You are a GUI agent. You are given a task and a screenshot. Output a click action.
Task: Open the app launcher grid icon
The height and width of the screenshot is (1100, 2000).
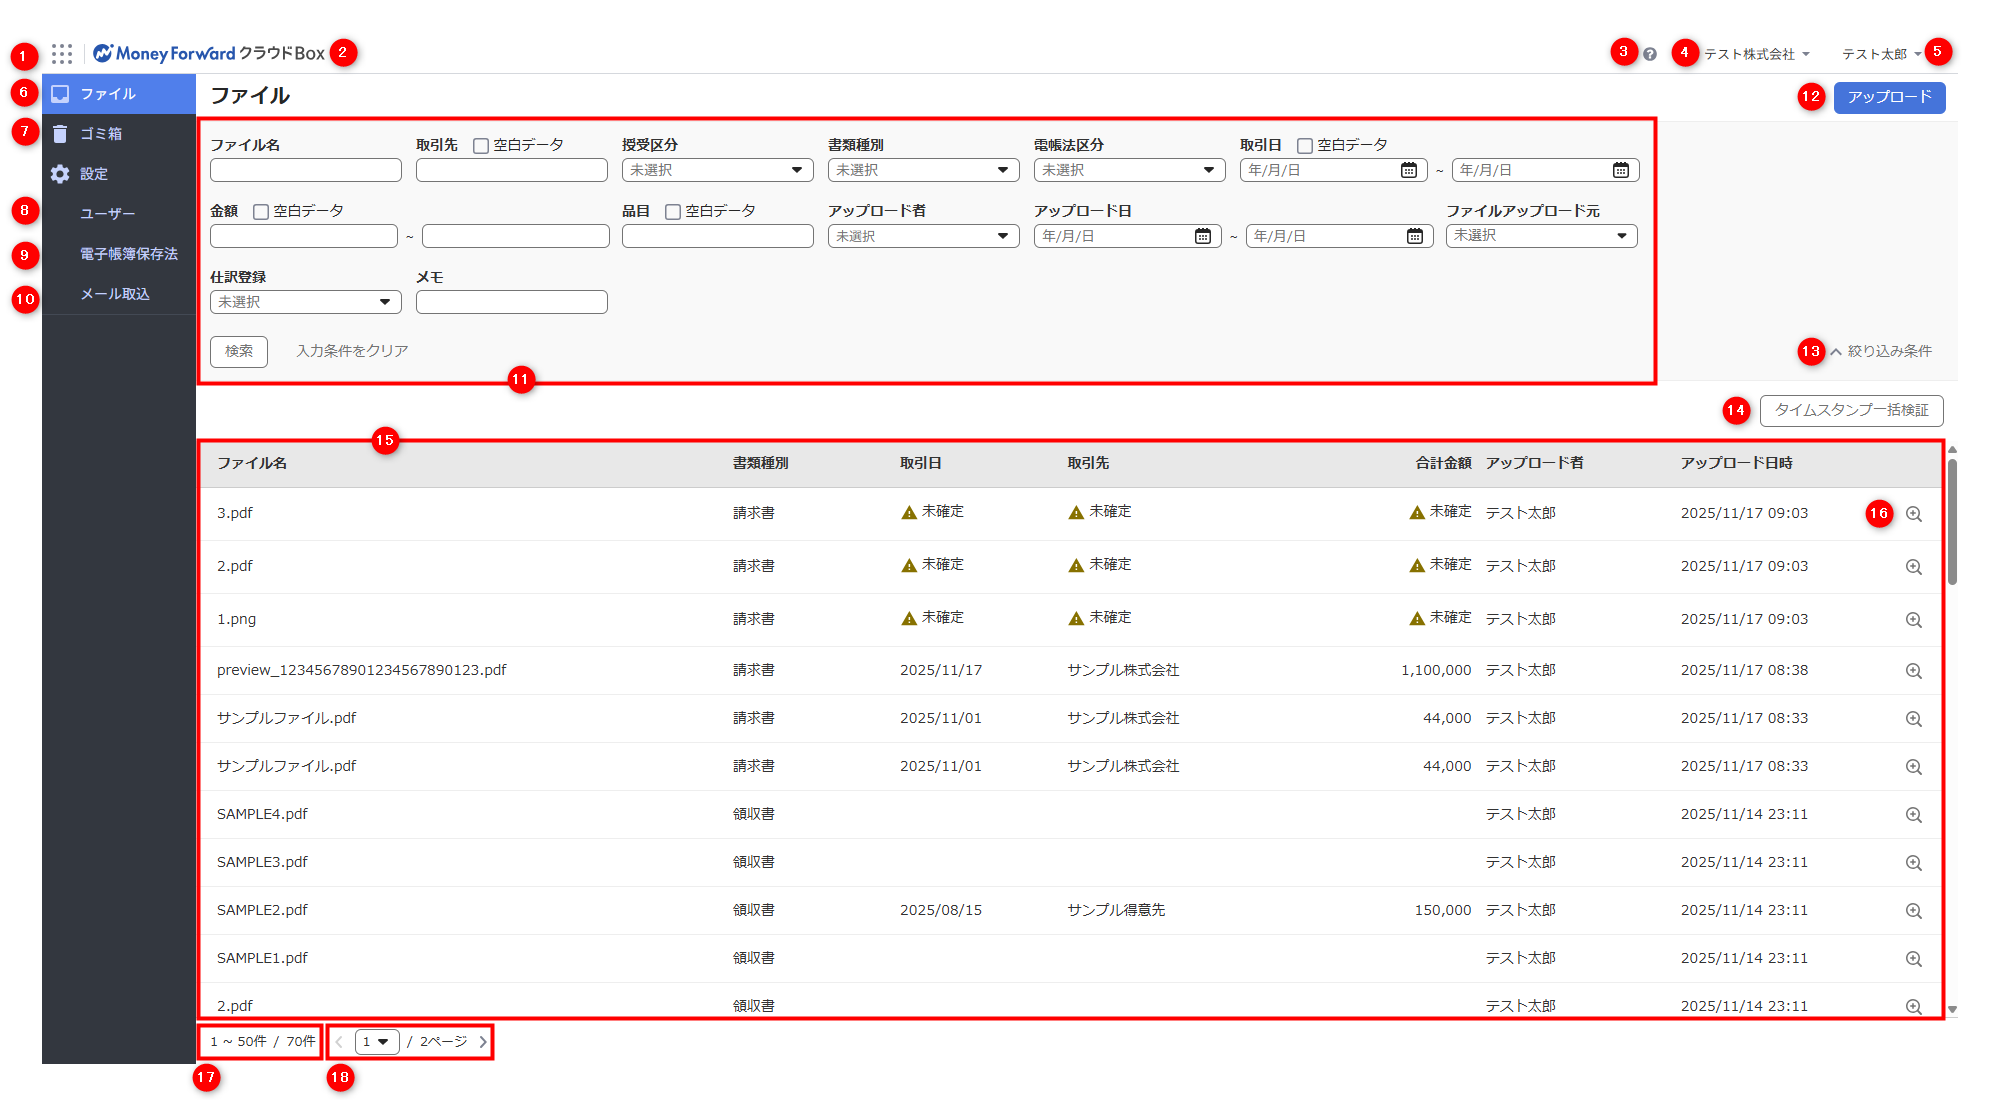pyautogui.click(x=62, y=53)
